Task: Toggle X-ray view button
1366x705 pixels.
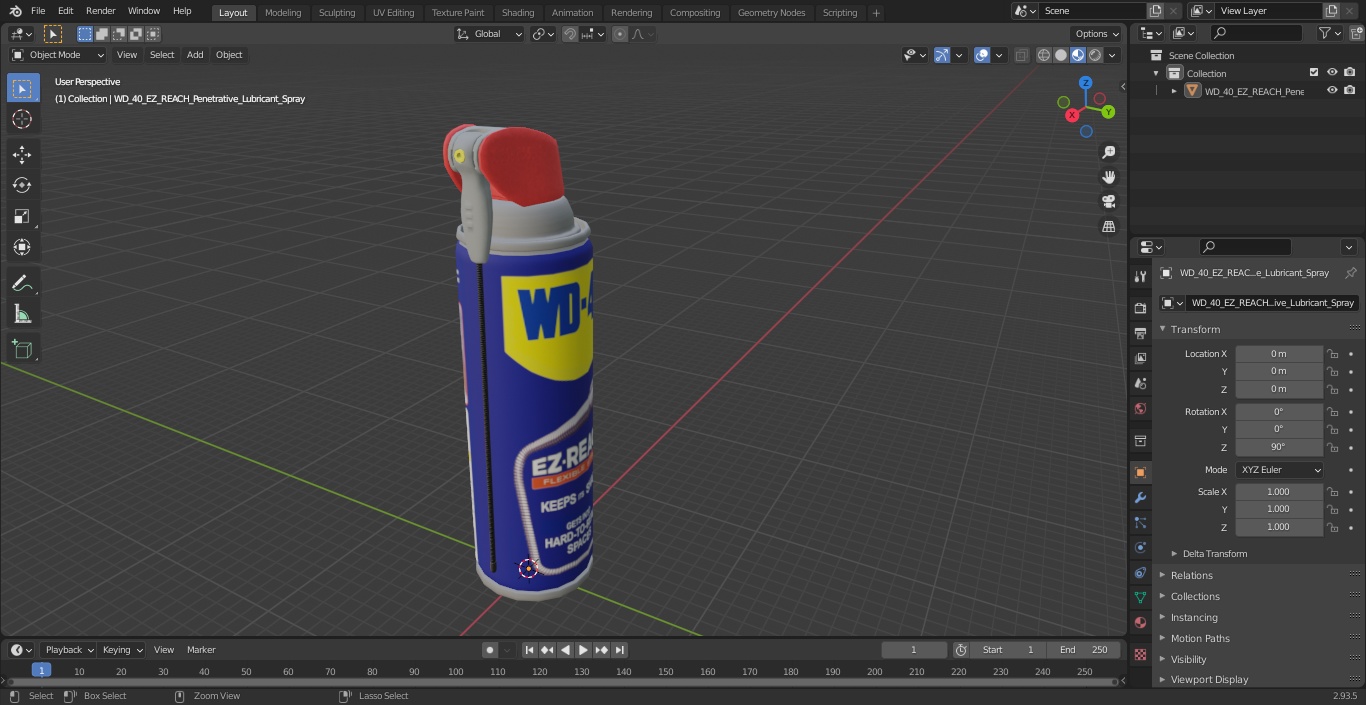Action: [1021, 55]
